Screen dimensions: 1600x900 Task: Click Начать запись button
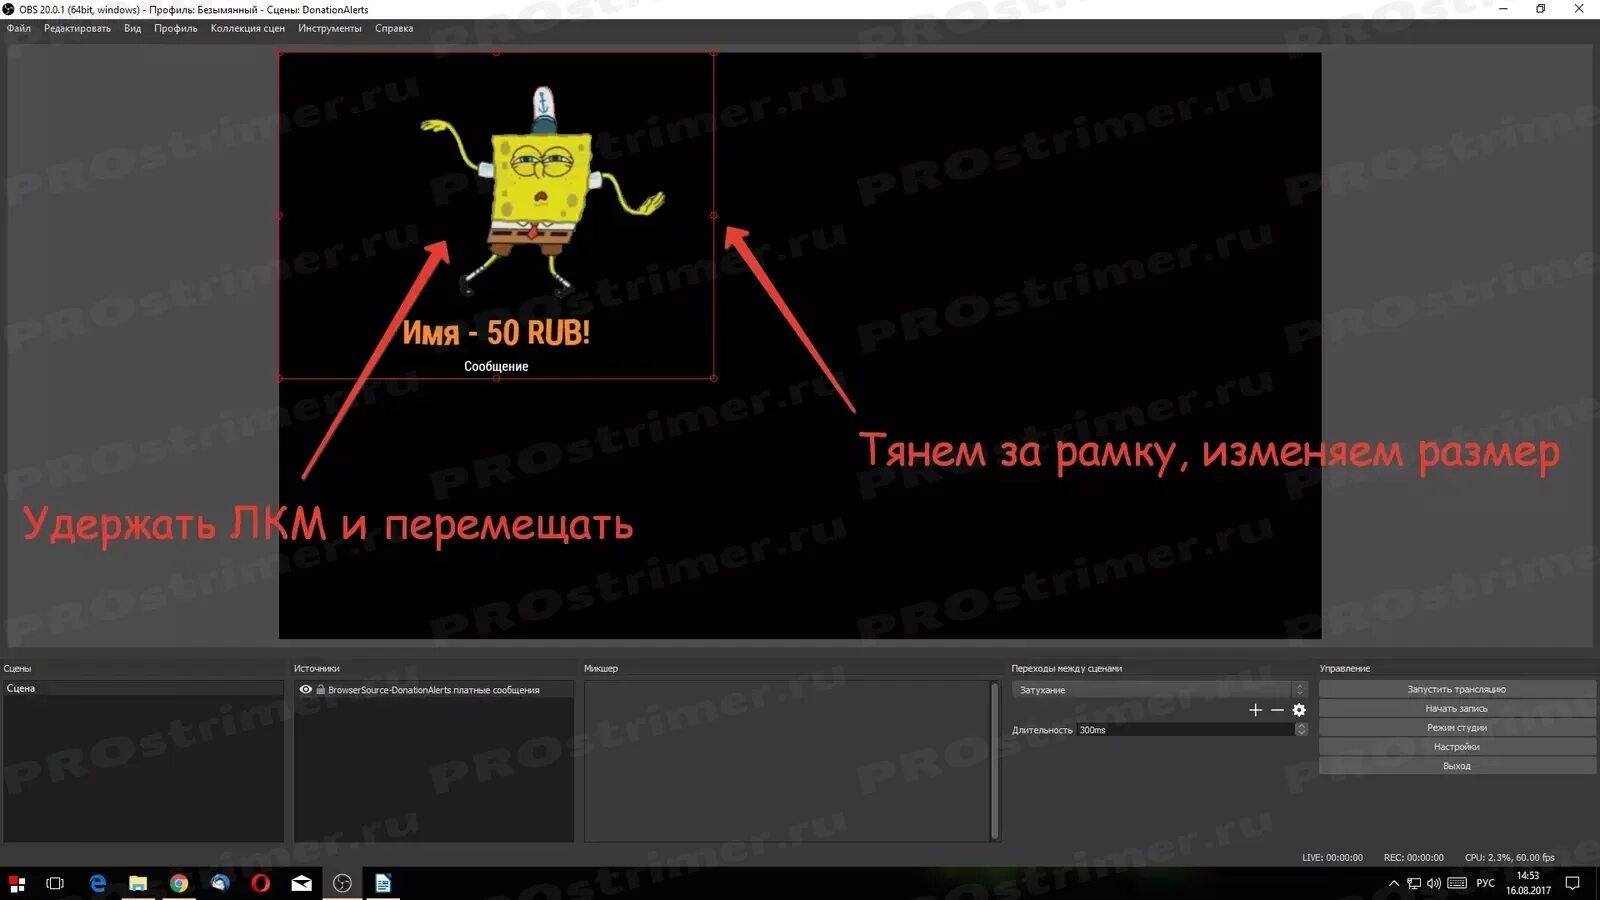(1457, 708)
